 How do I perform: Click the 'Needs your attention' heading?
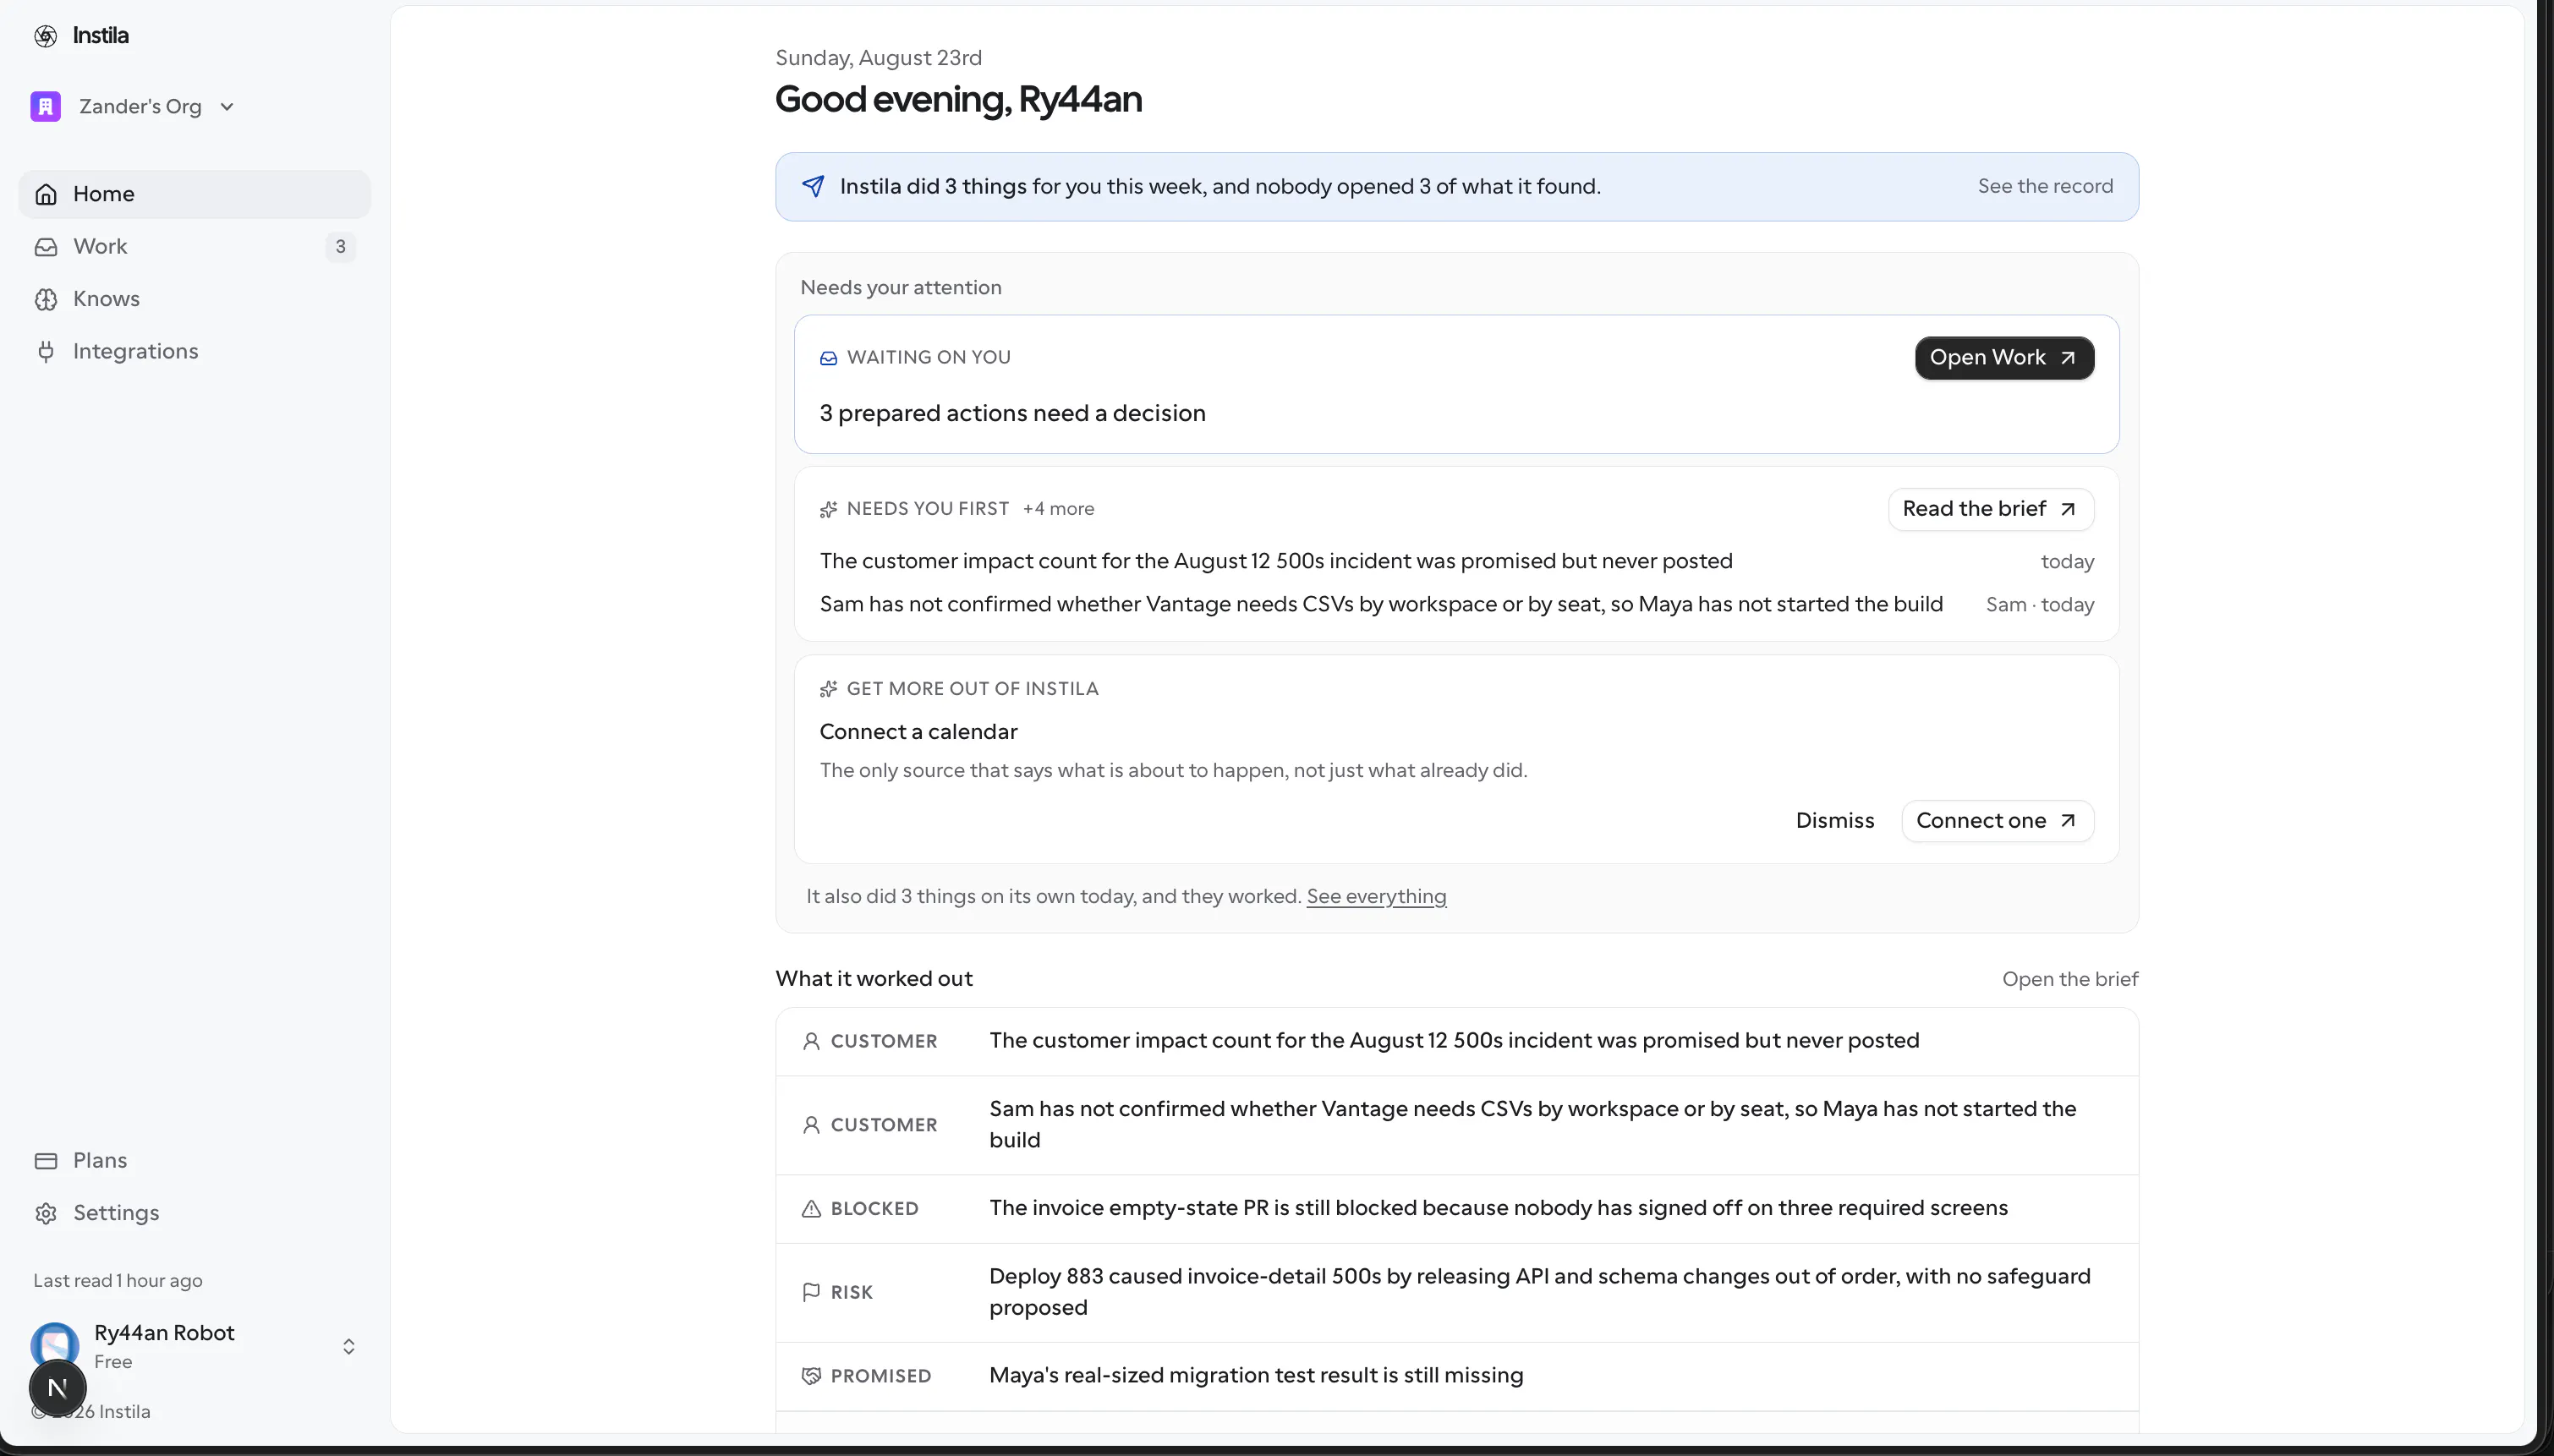coord(900,288)
